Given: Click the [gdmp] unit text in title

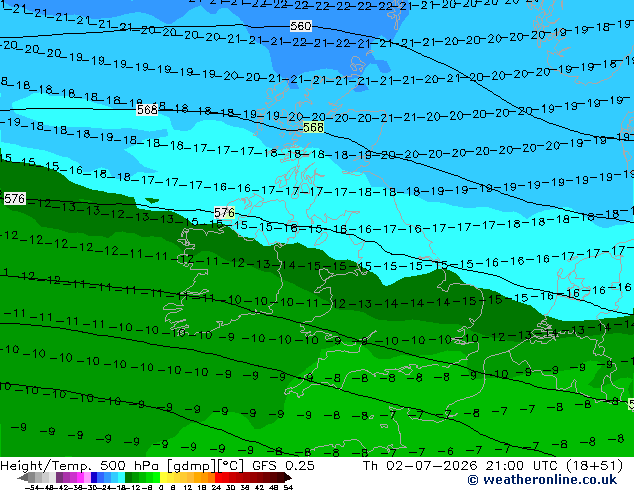Looking at the screenshot, I should point(192,466).
